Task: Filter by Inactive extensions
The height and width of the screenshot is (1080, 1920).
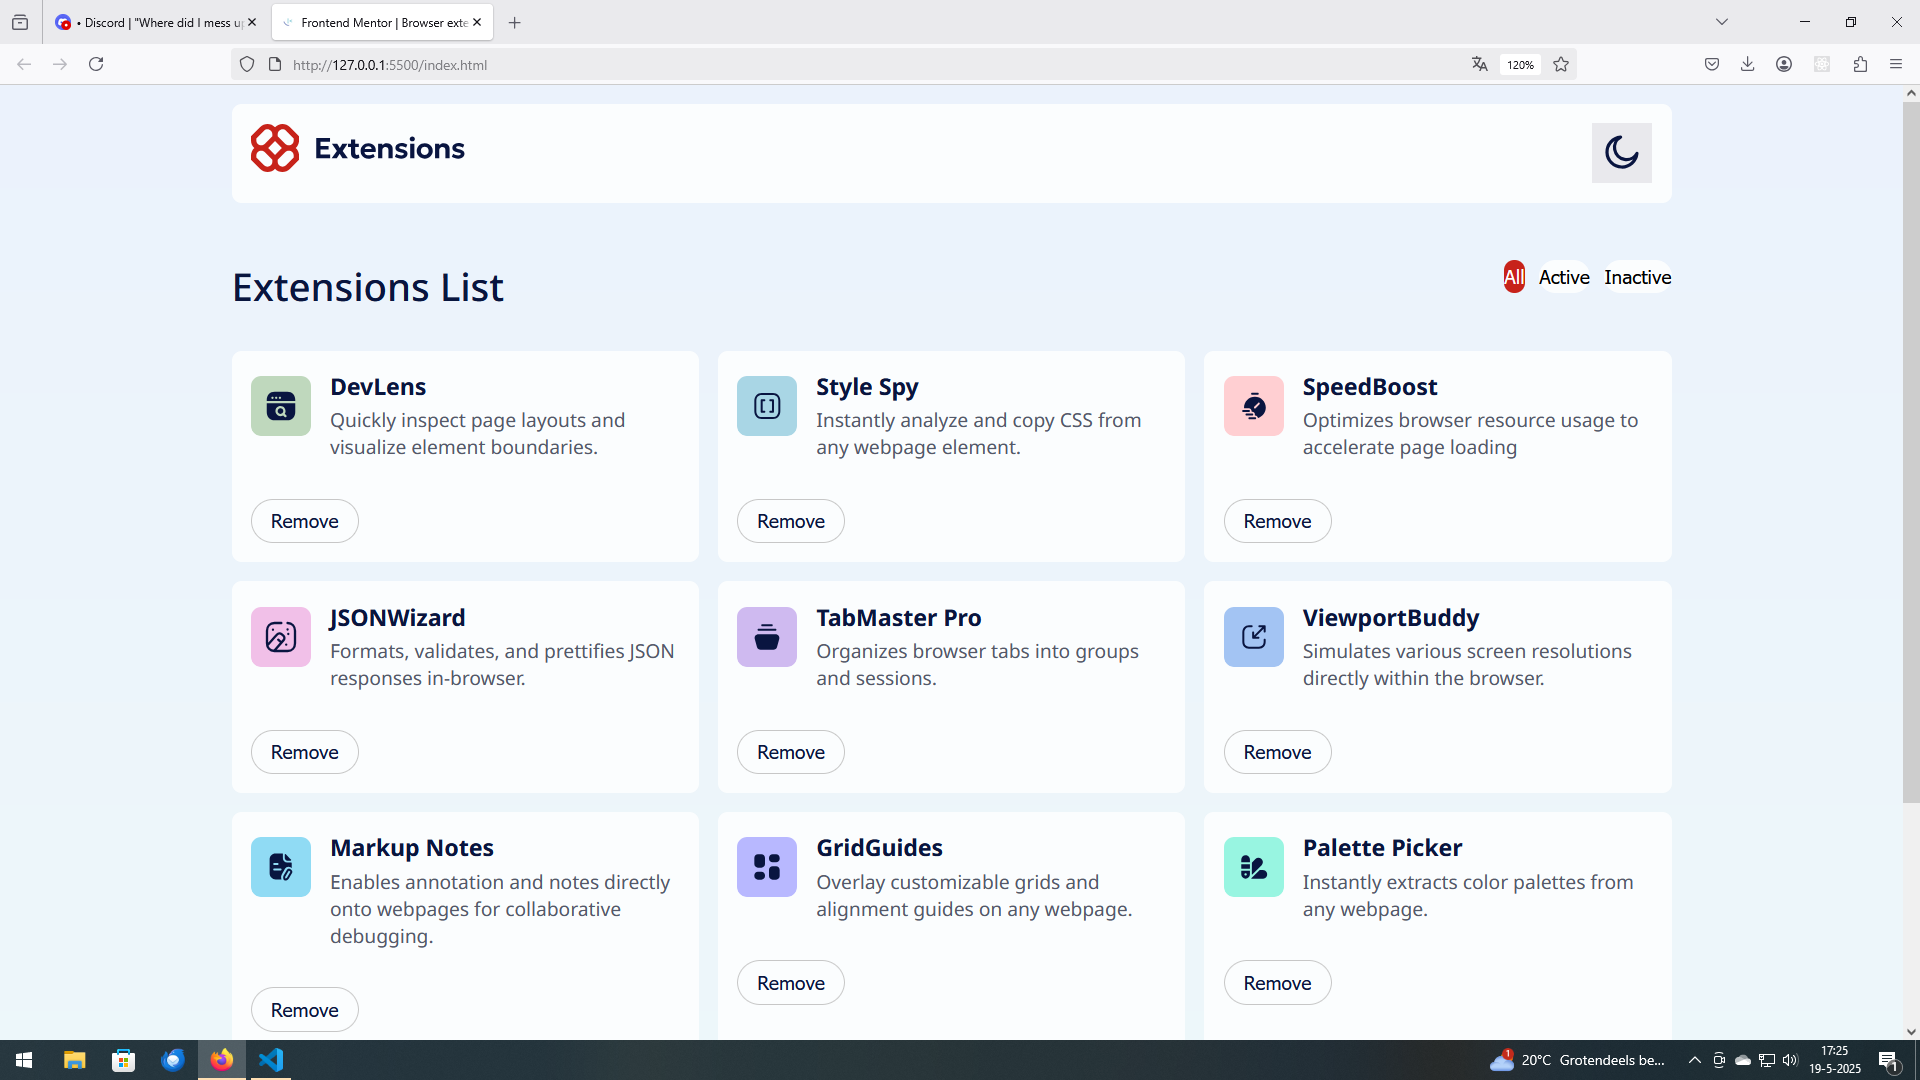Action: point(1637,277)
